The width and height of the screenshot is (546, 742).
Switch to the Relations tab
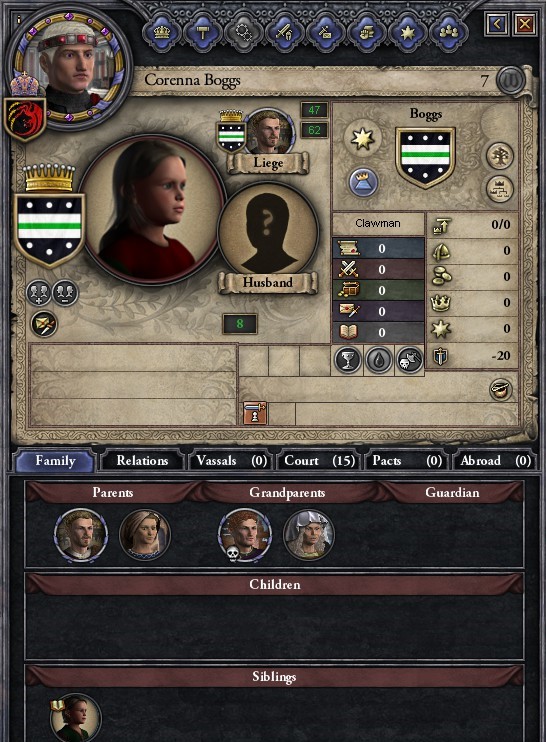(x=142, y=460)
